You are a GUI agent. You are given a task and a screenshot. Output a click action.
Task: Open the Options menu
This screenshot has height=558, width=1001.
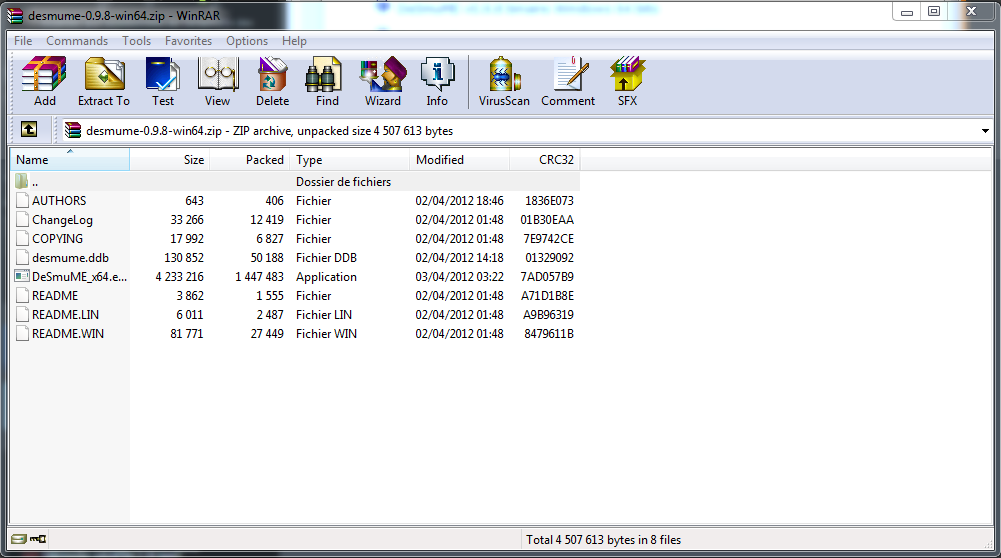pos(247,41)
